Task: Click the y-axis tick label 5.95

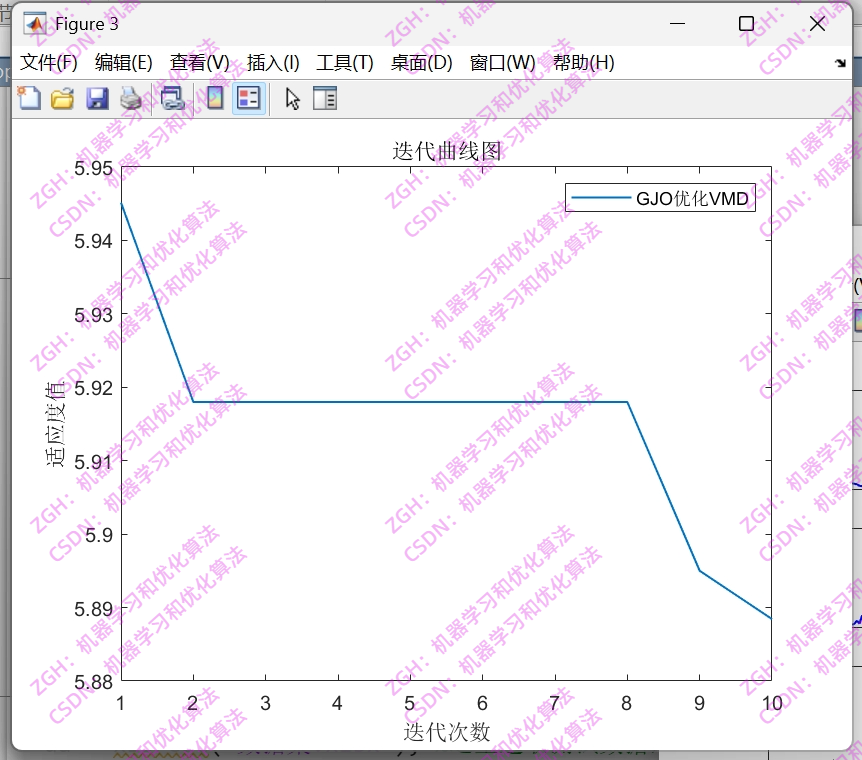Action: (x=93, y=168)
